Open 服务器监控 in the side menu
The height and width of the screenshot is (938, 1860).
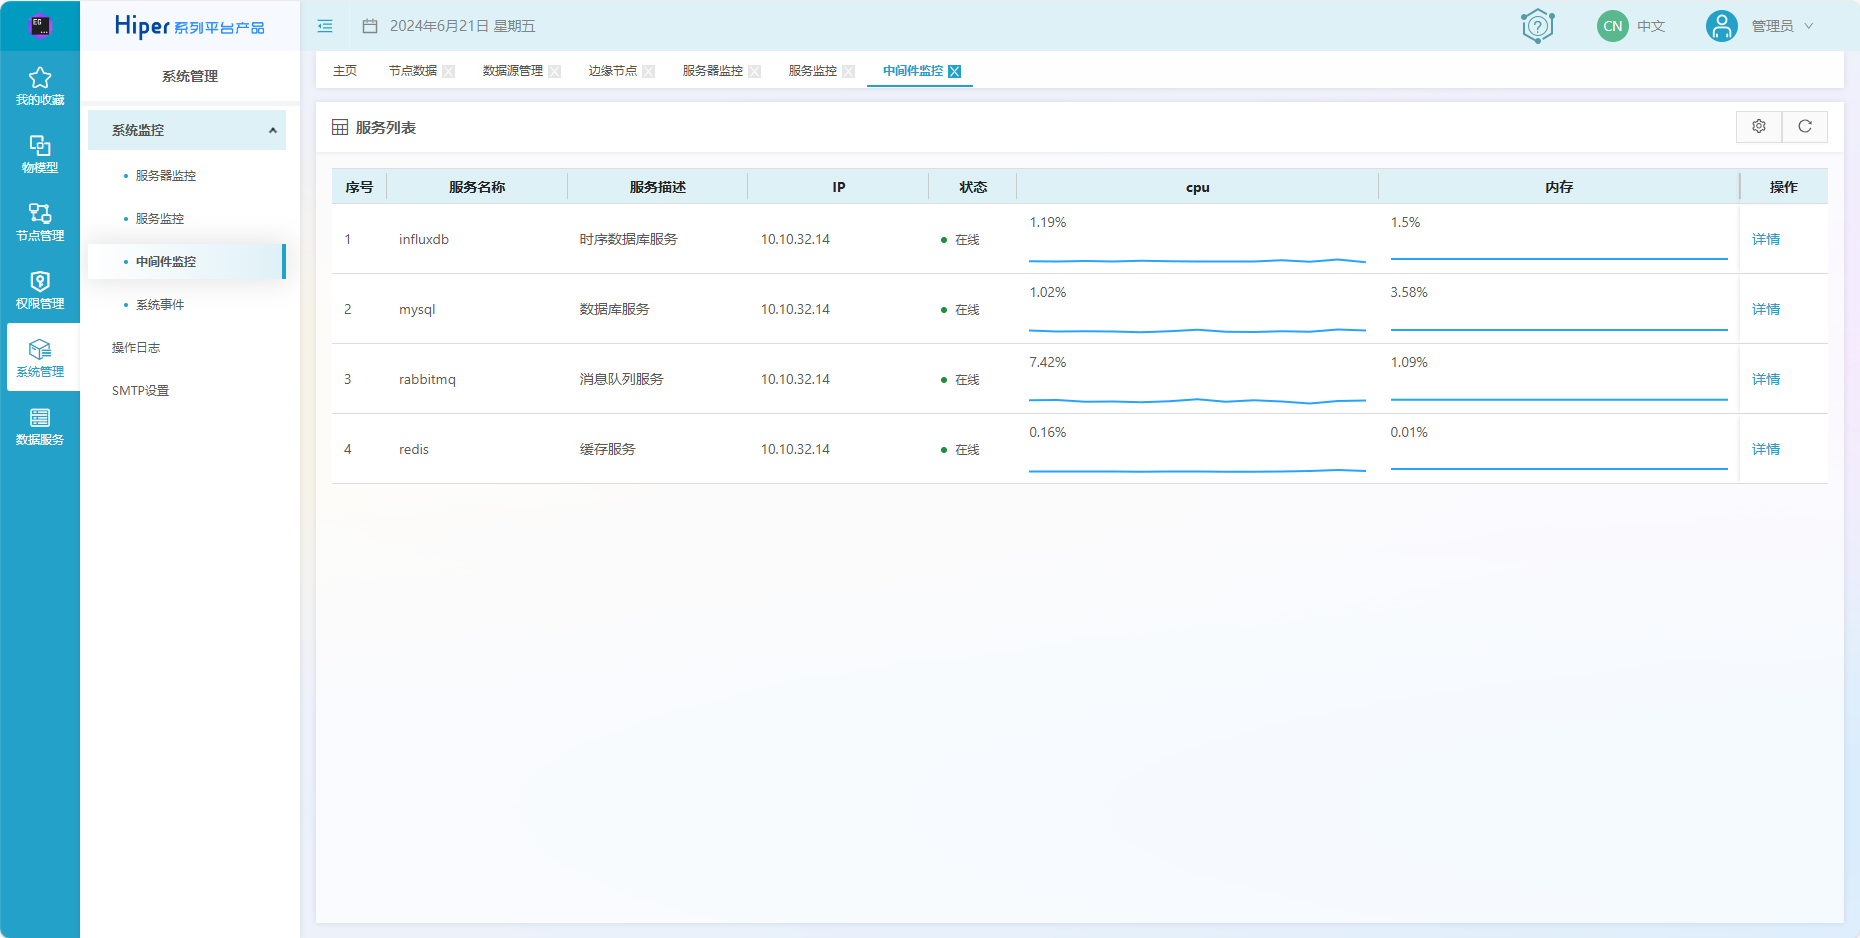click(x=166, y=176)
